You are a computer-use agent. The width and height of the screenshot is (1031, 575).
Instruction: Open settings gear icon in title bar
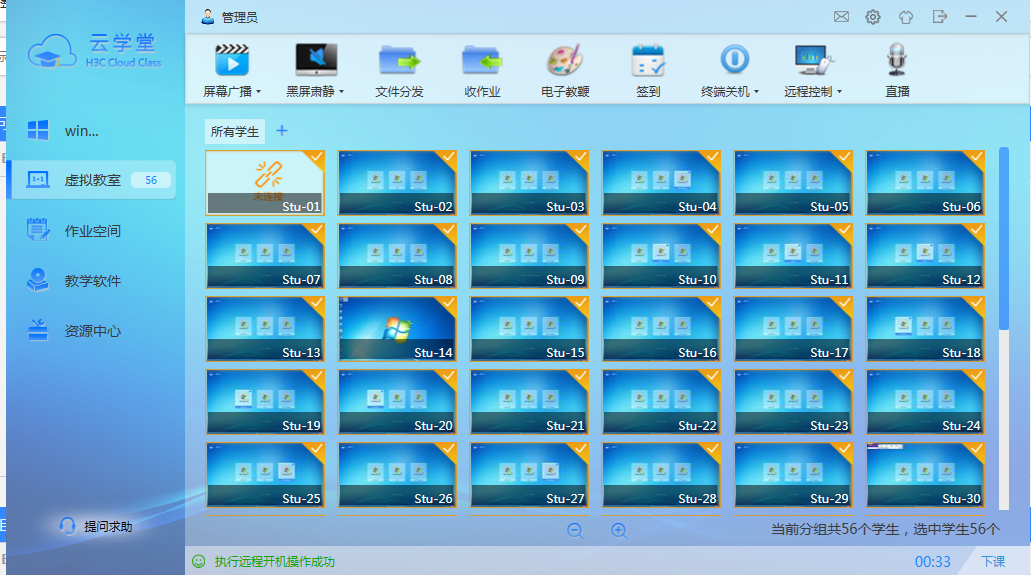coord(873,16)
